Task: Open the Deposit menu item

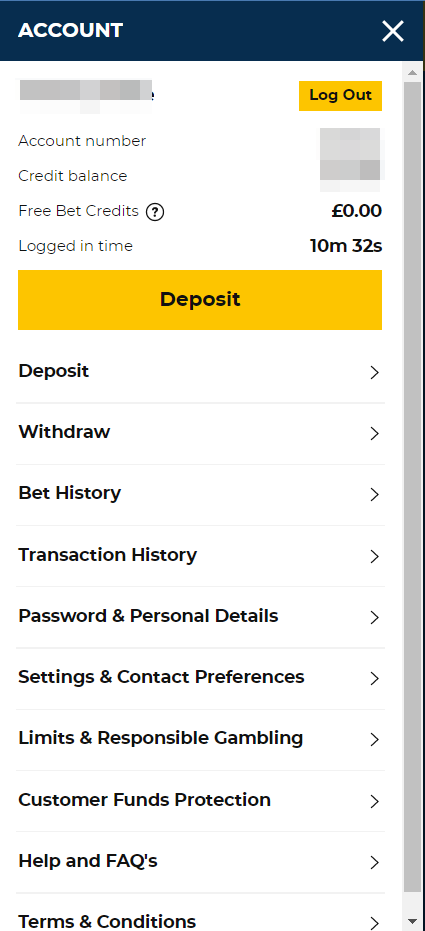Action: [200, 372]
